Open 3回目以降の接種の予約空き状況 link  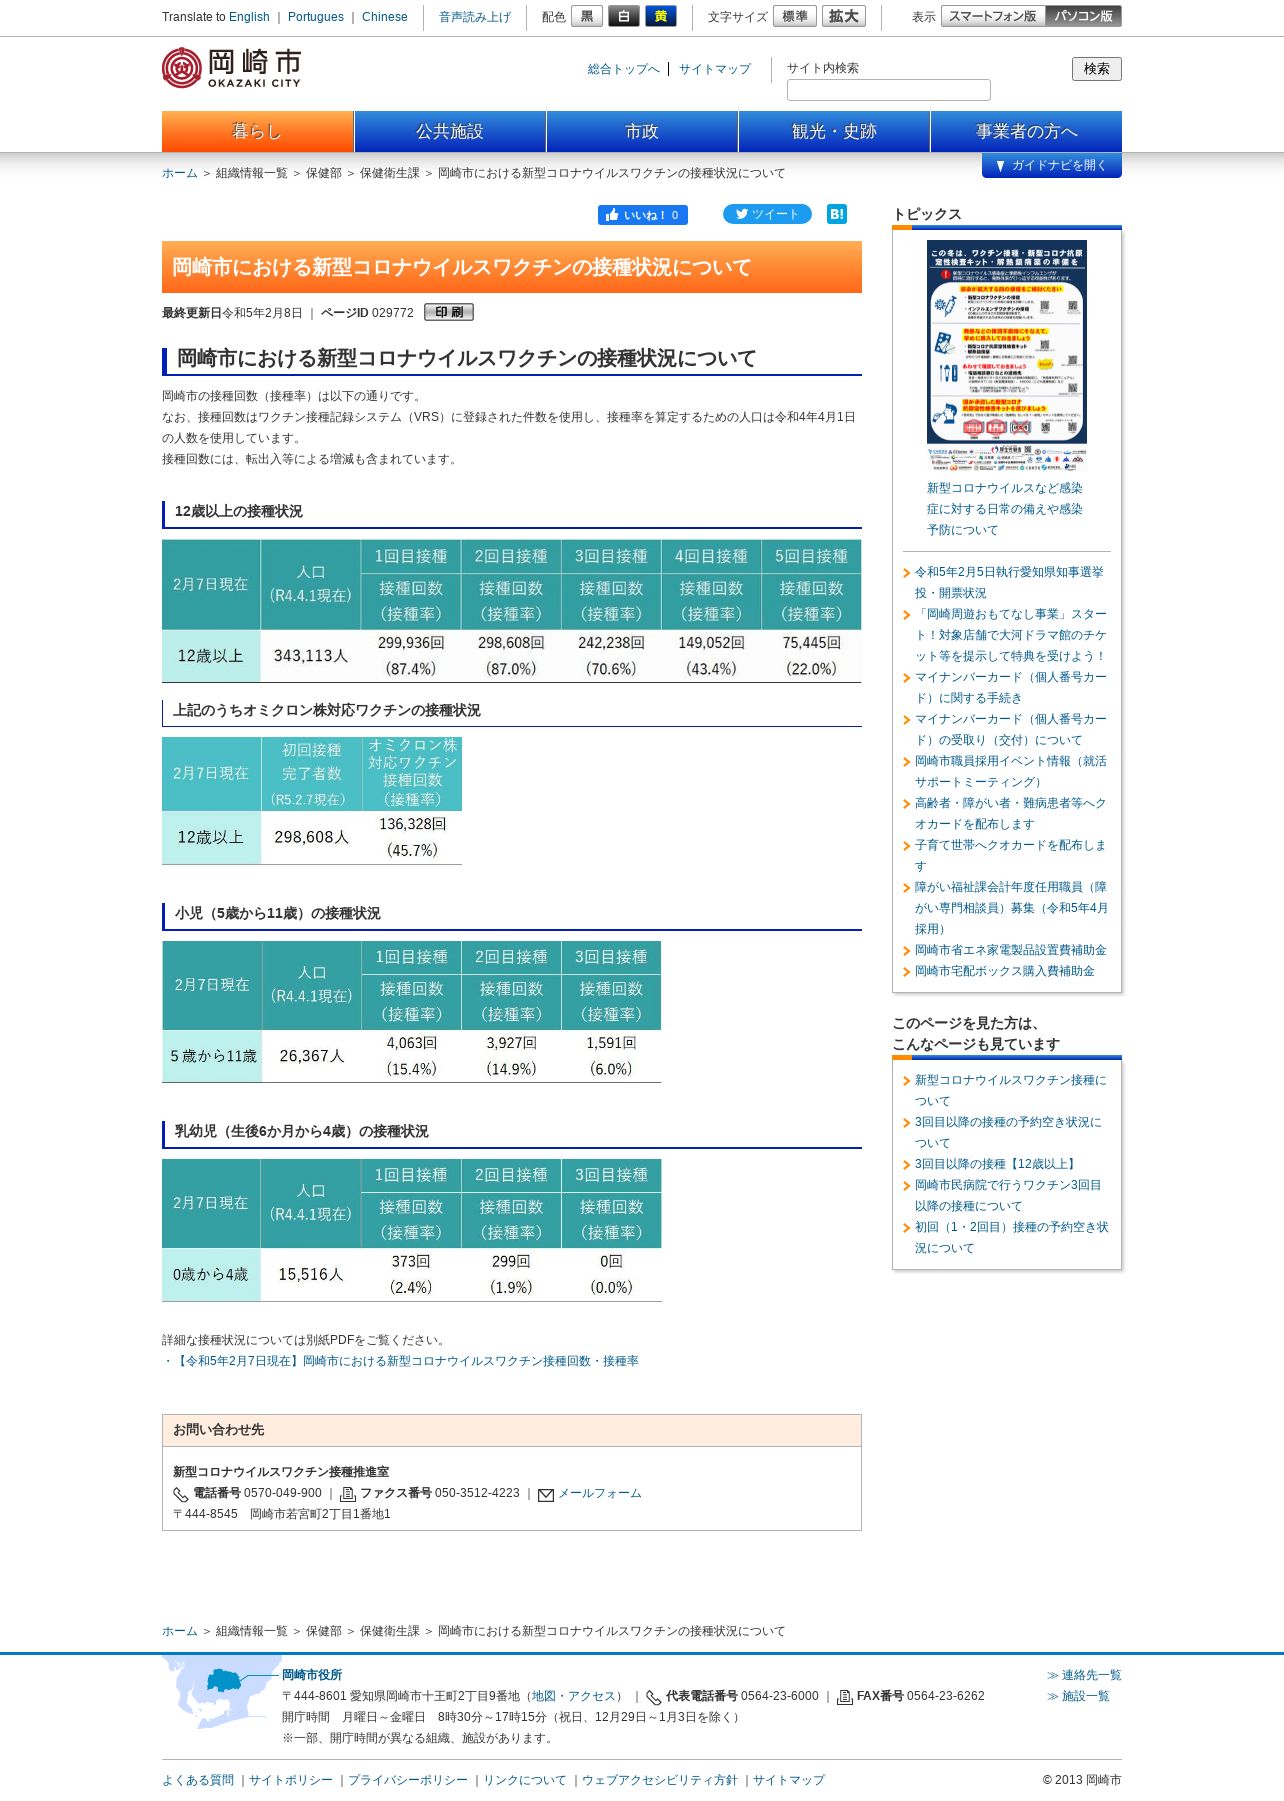click(1008, 1132)
